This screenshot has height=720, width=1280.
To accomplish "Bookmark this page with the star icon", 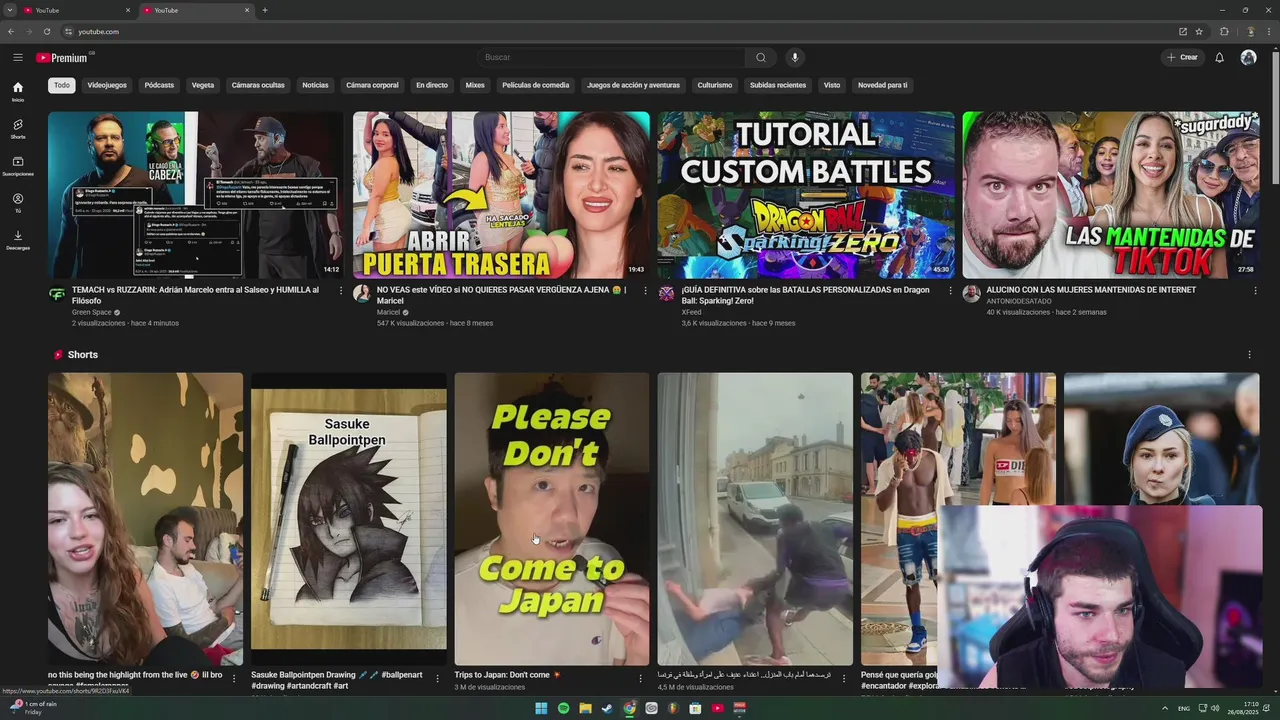I will click(x=1199, y=31).
